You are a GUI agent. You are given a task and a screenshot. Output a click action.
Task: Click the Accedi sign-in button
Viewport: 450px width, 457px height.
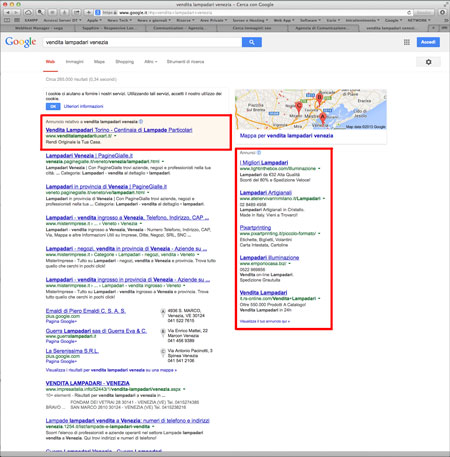point(428,42)
